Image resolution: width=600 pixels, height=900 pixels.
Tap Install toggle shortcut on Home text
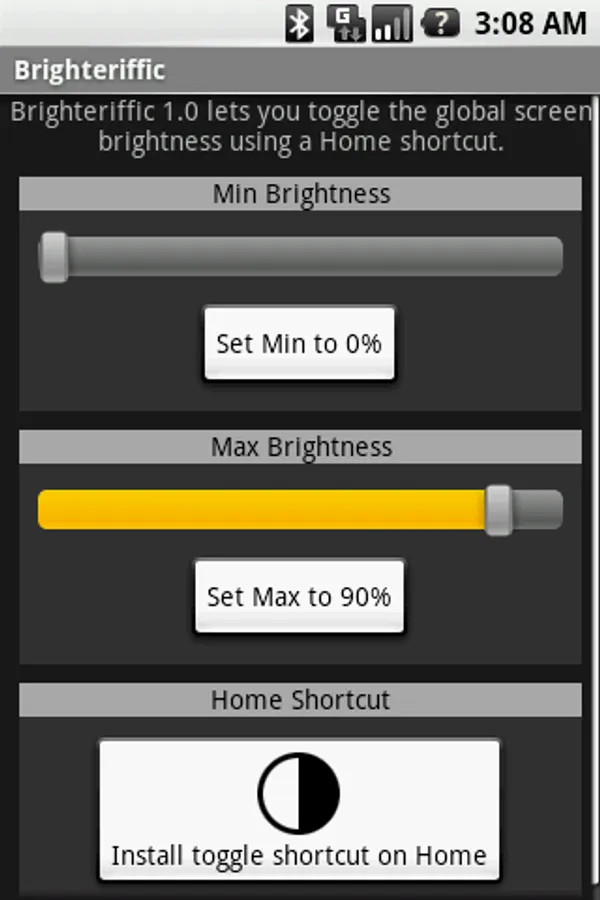tap(299, 856)
